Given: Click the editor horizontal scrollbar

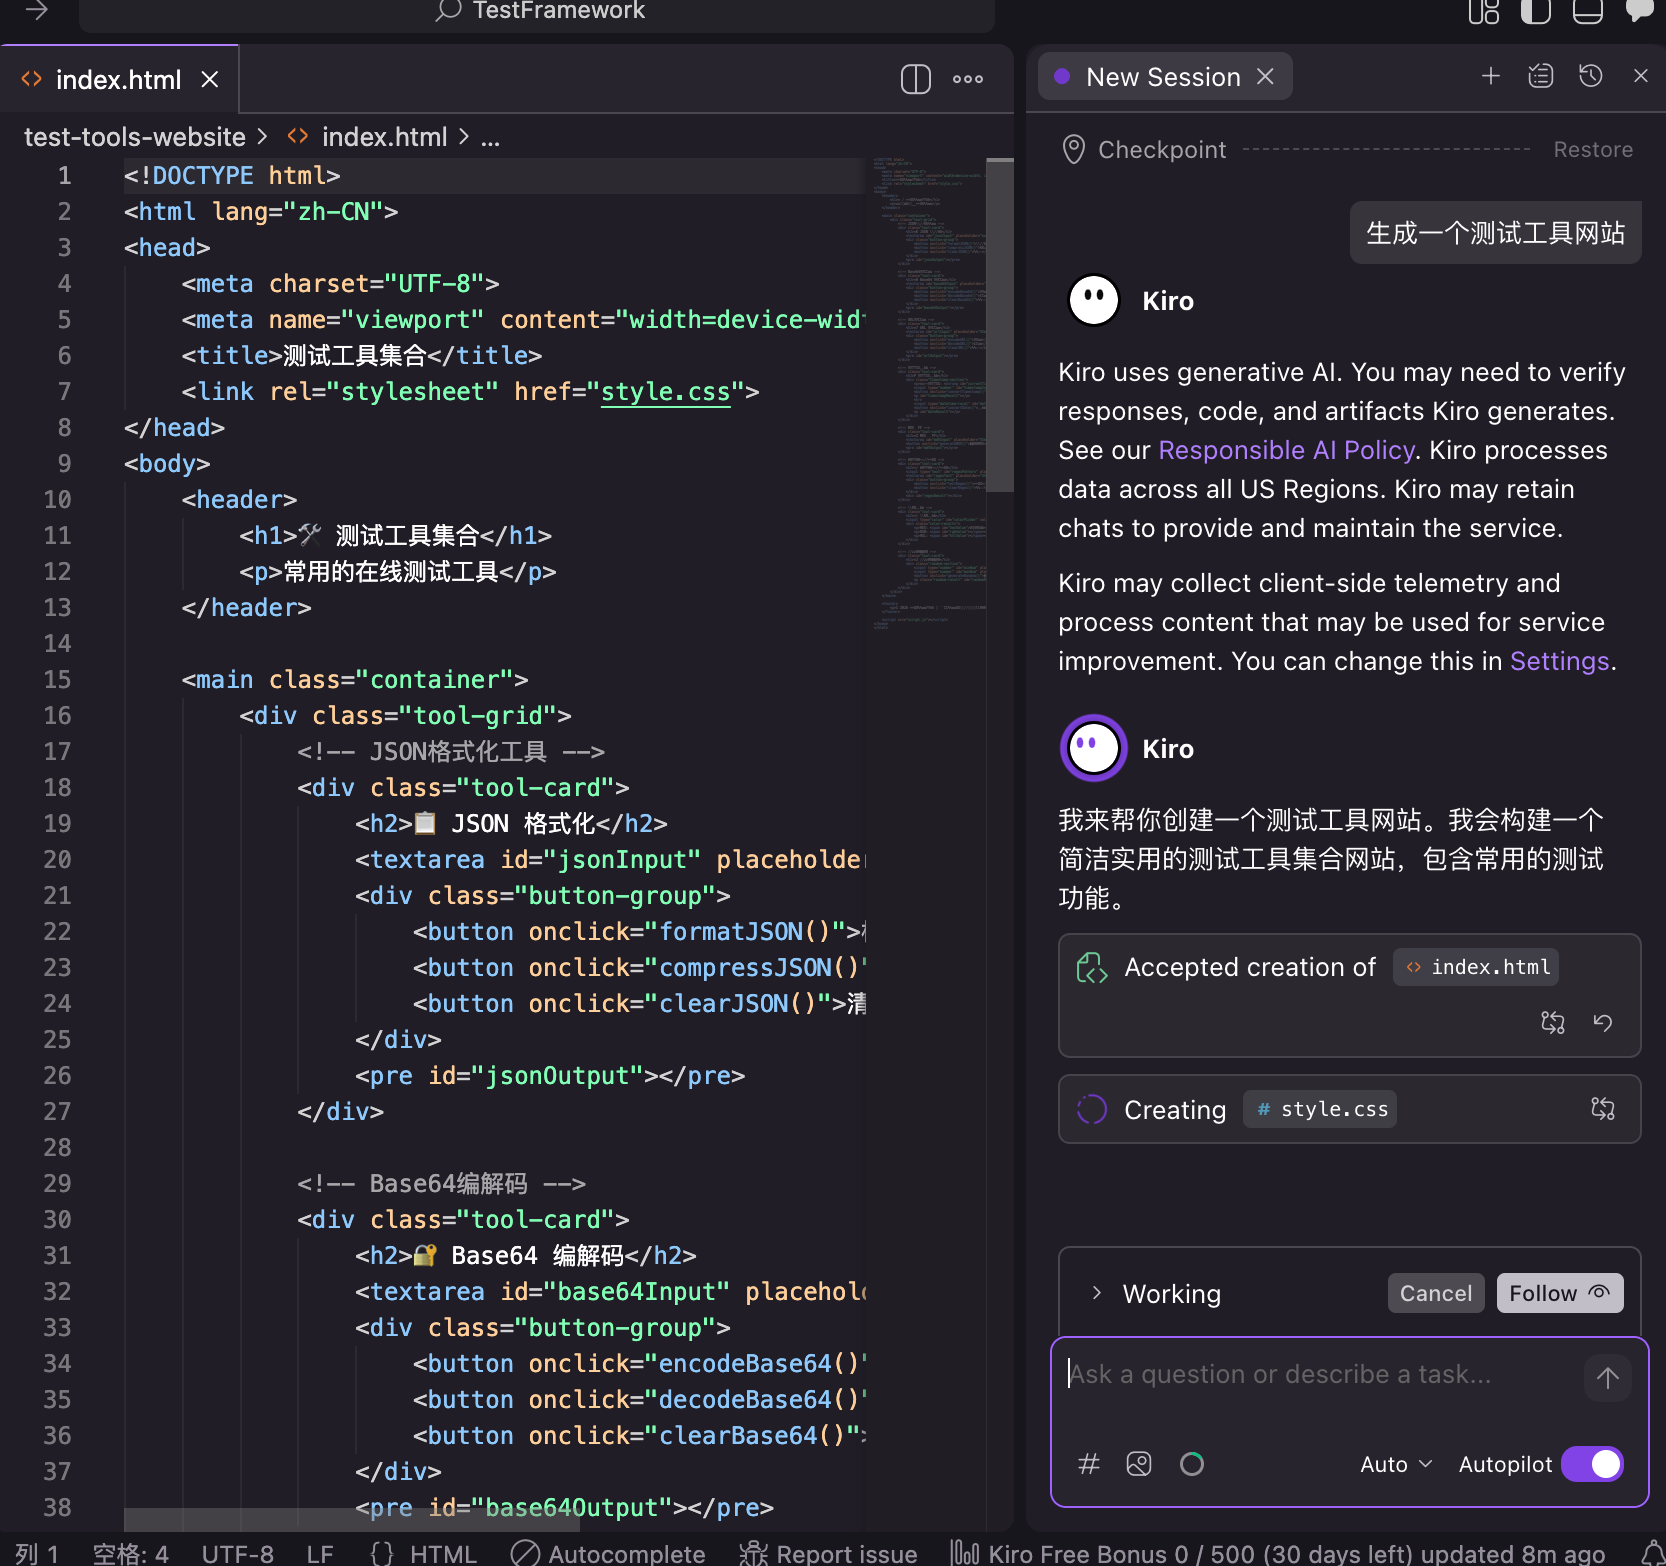Looking at the screenshot, I should (351, 1519).
